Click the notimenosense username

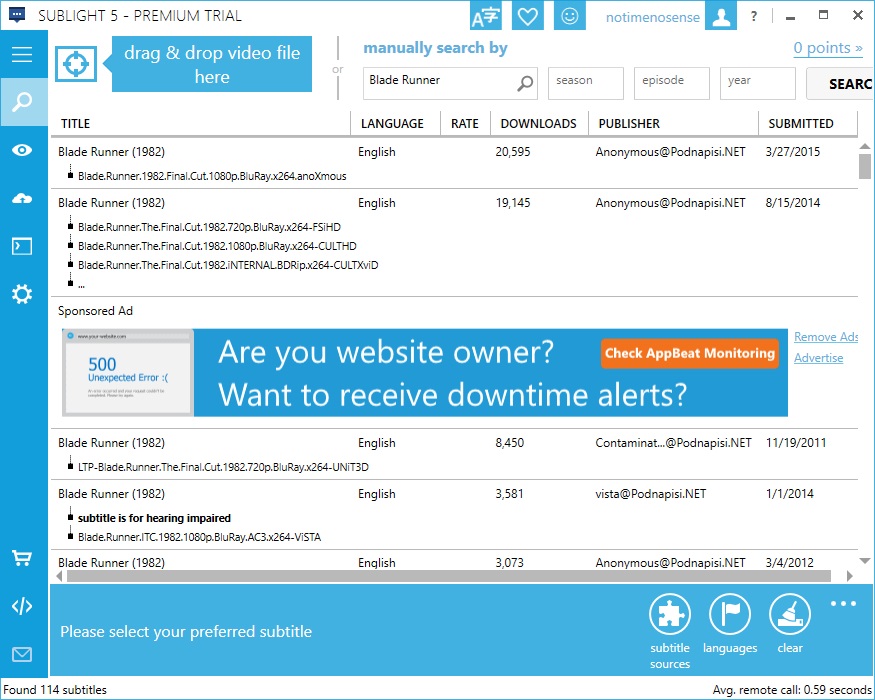(x=653, y=17)
